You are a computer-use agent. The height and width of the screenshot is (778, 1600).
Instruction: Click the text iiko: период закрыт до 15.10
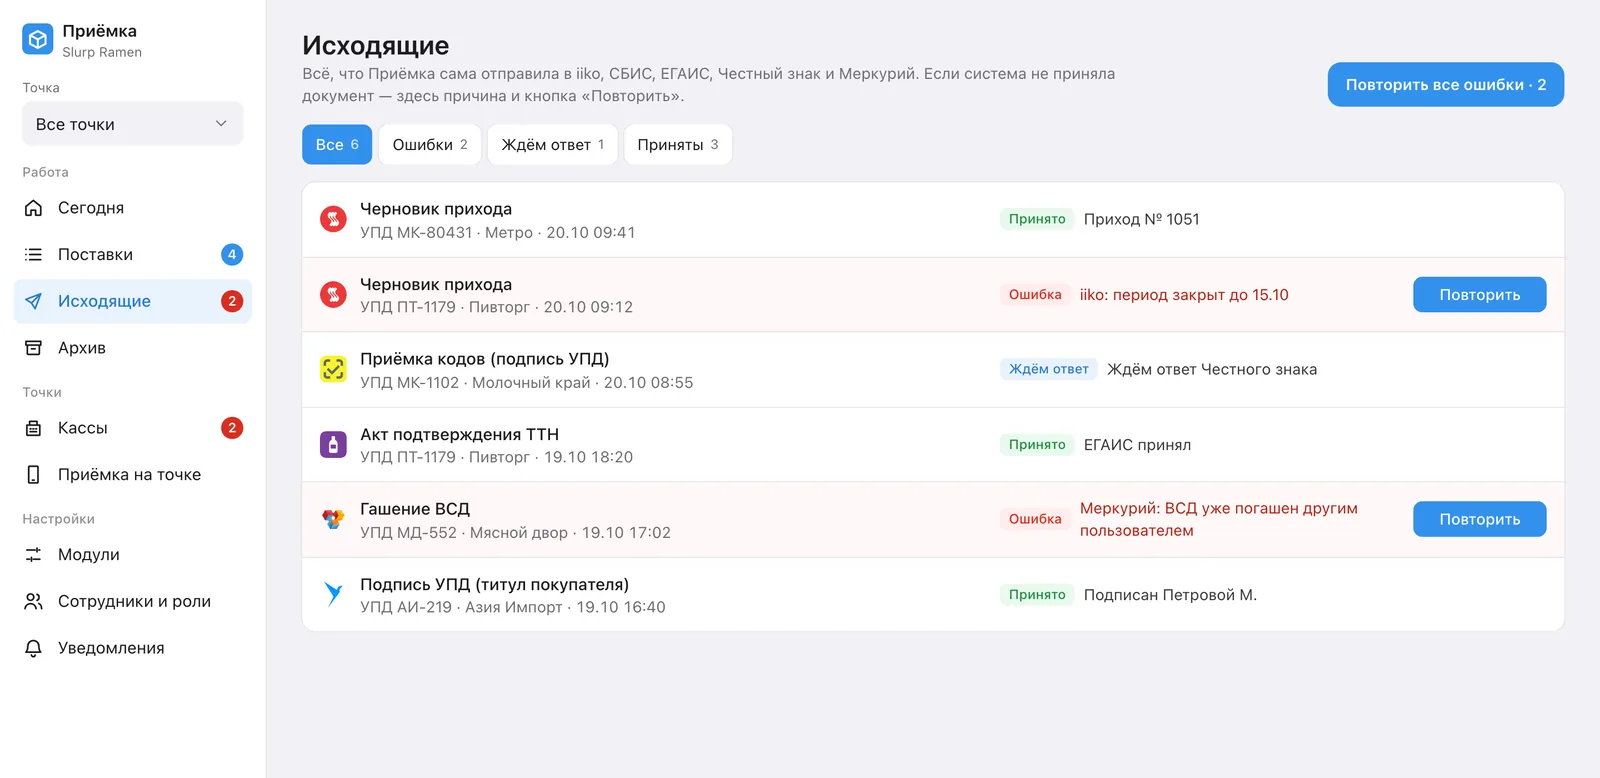tap(1184, 295)
